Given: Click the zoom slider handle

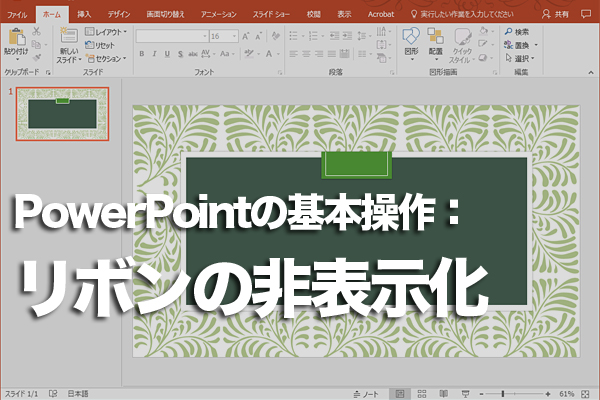Looking at the screenshot, I should coord(503,394).
